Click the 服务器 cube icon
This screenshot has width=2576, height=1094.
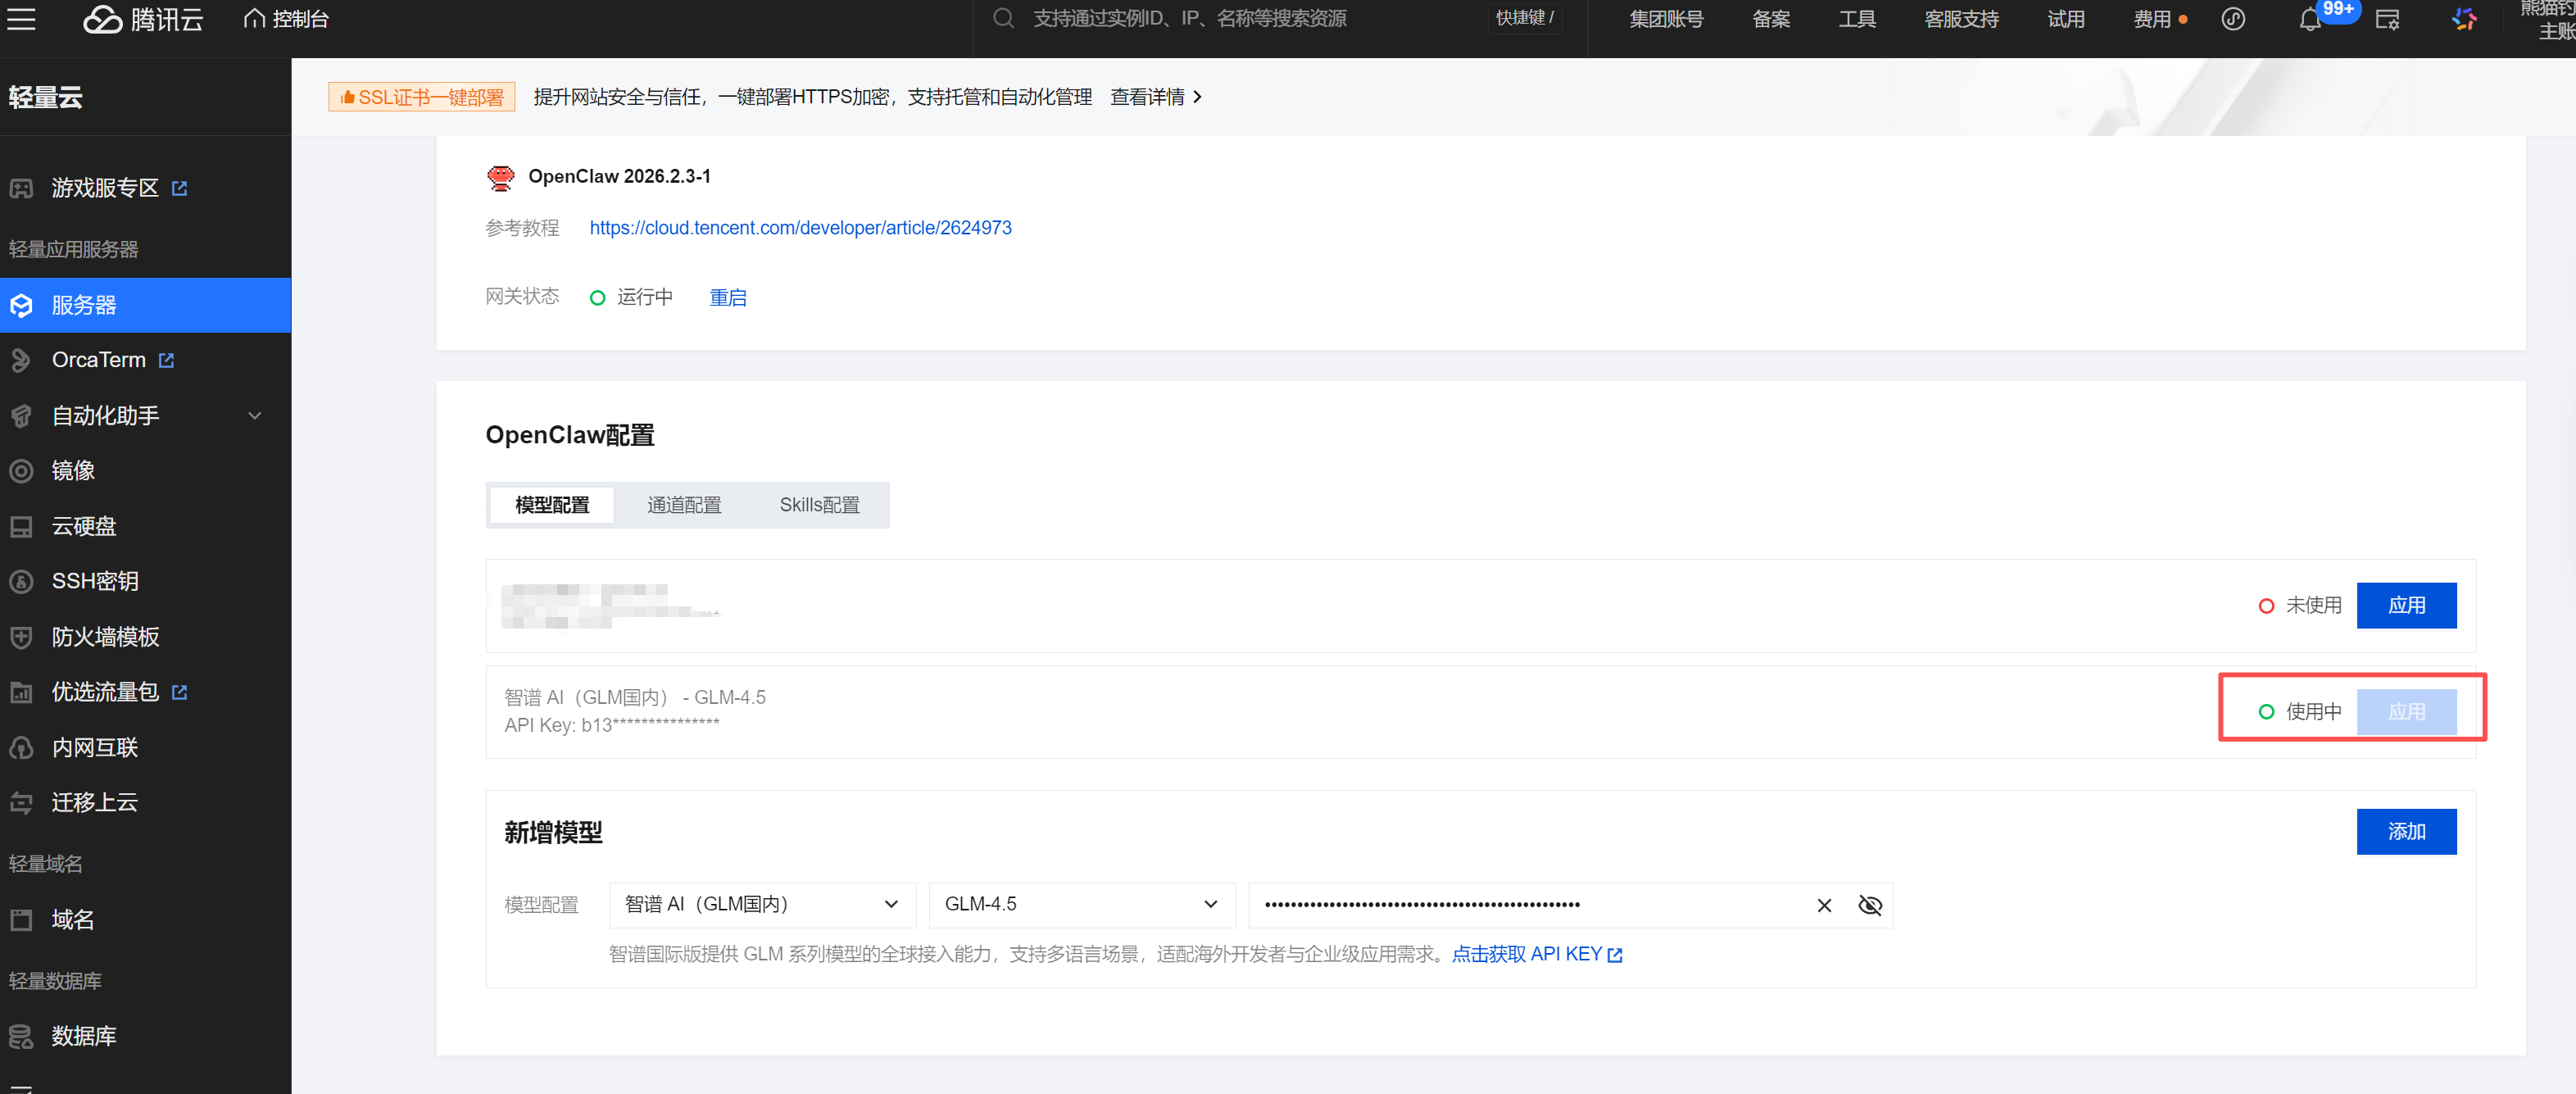click(21, 305)
